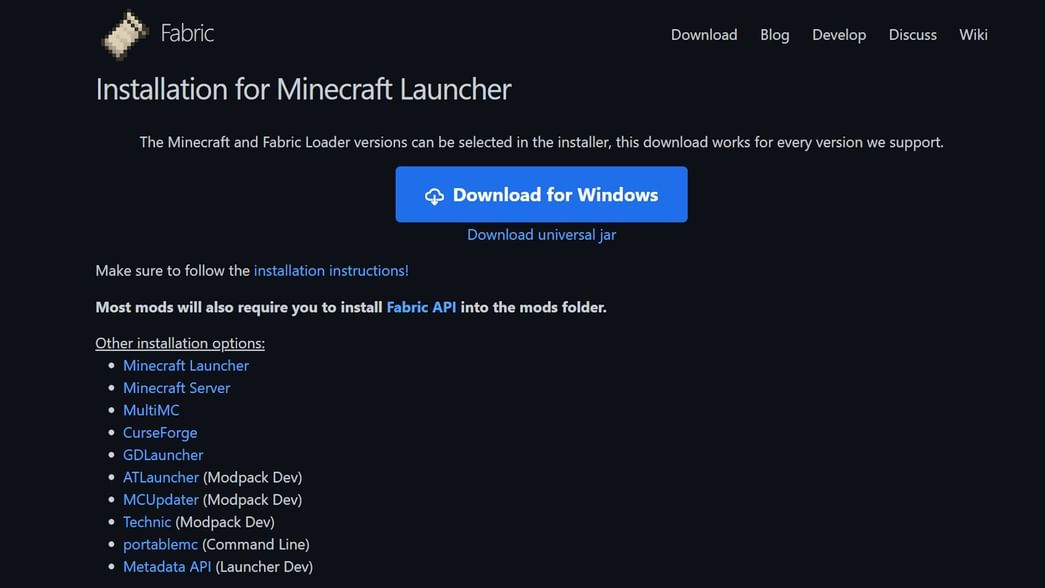
Task: Open the Minecraft Server install guide
Action: click(176, 387)
